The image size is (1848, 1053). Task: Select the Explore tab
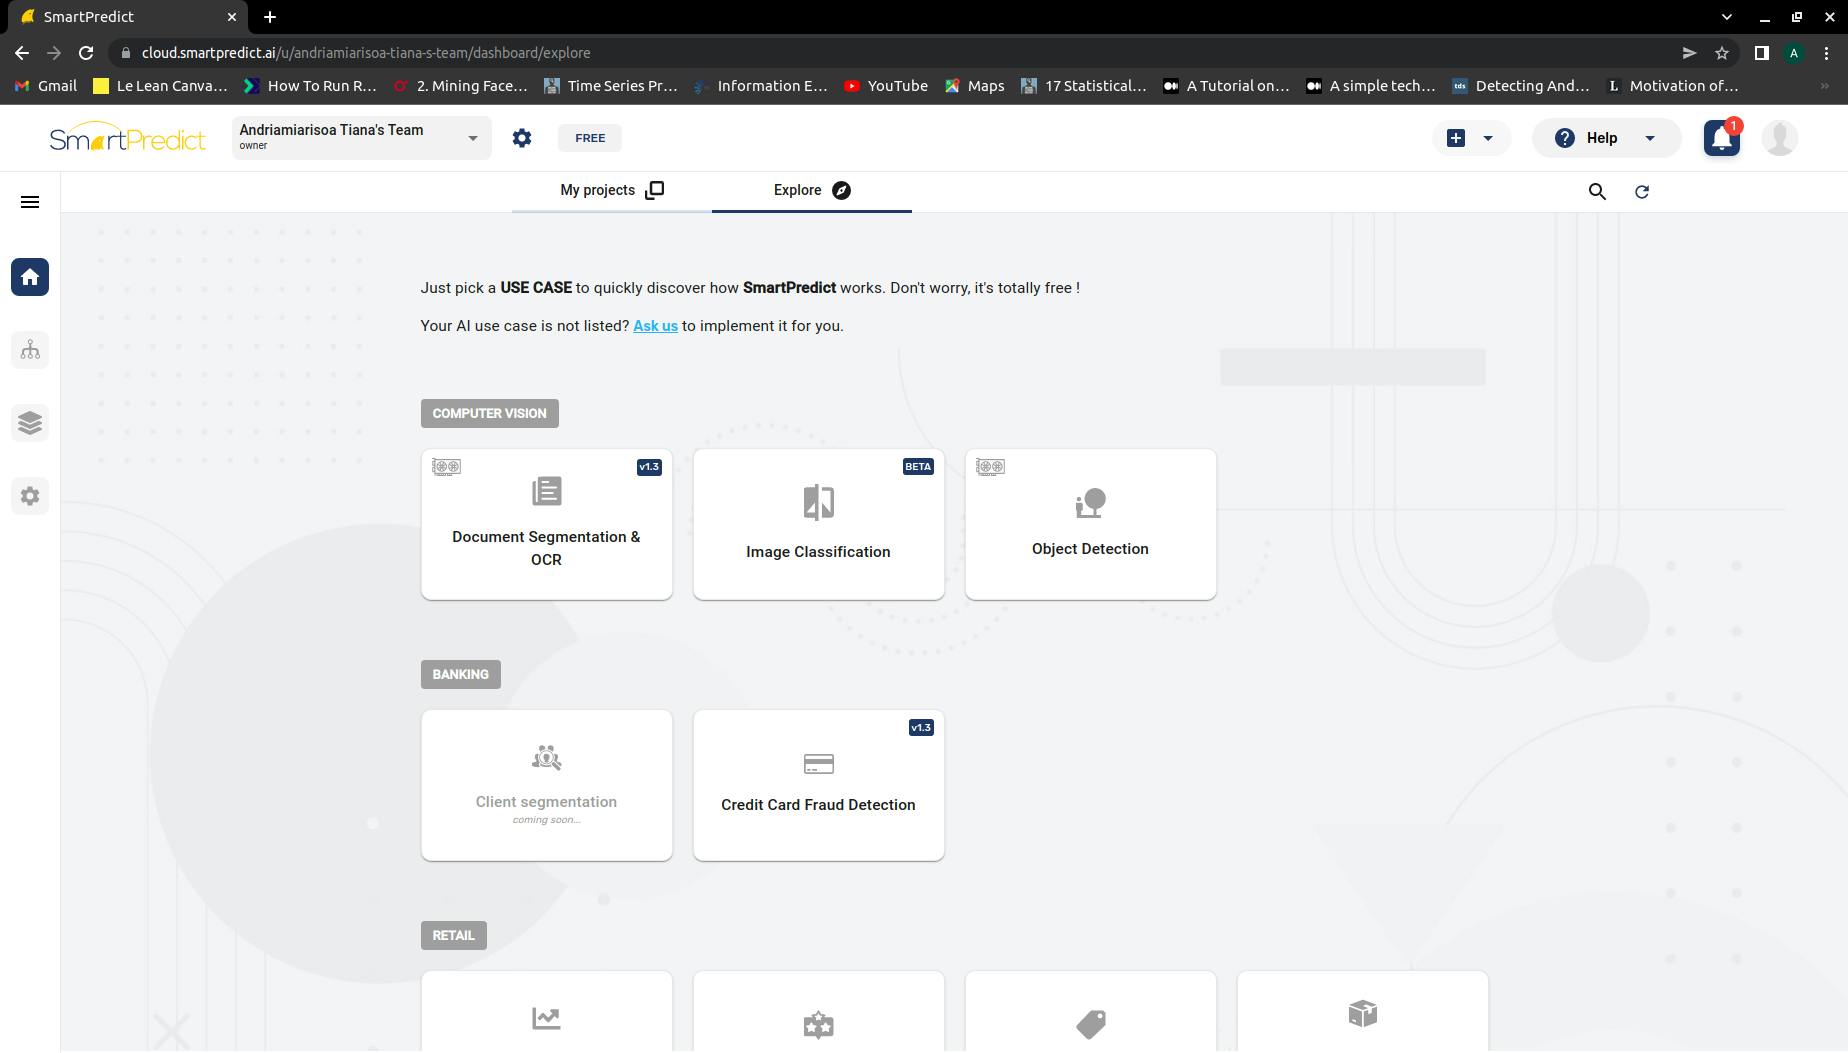(x=812, y=190)
